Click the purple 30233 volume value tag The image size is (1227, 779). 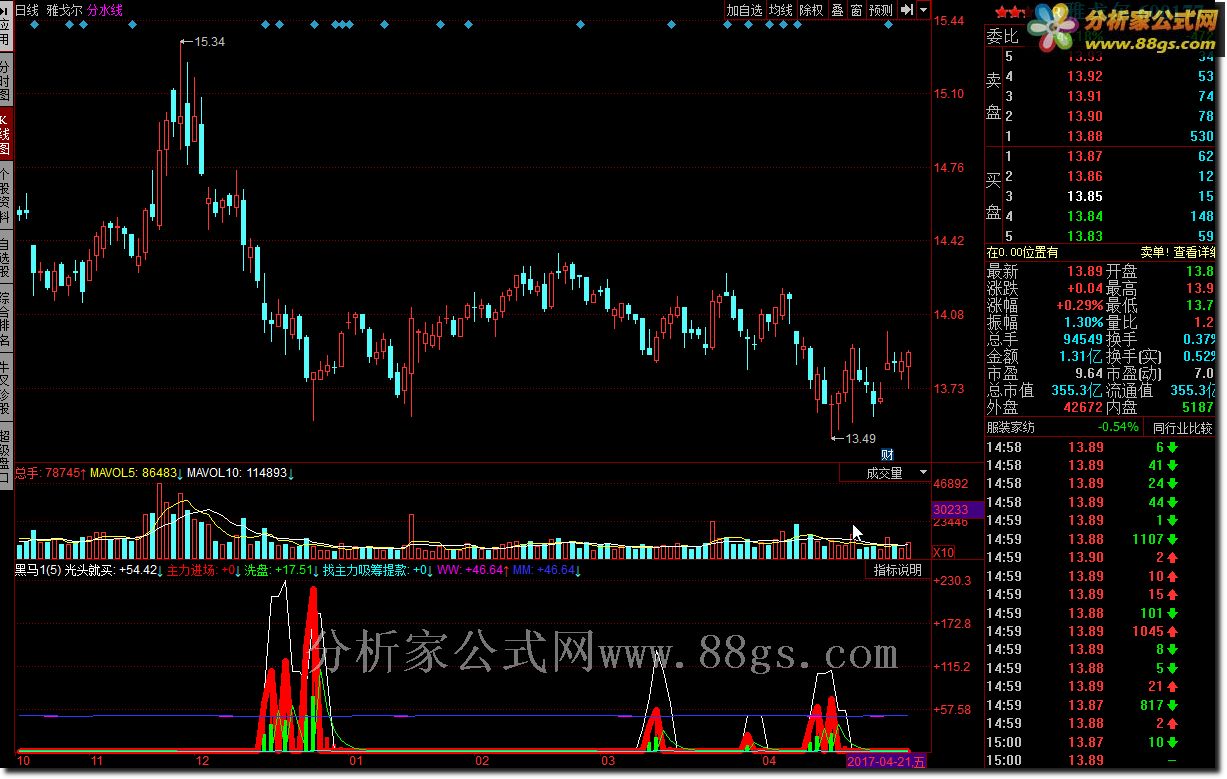click(956, 509)
